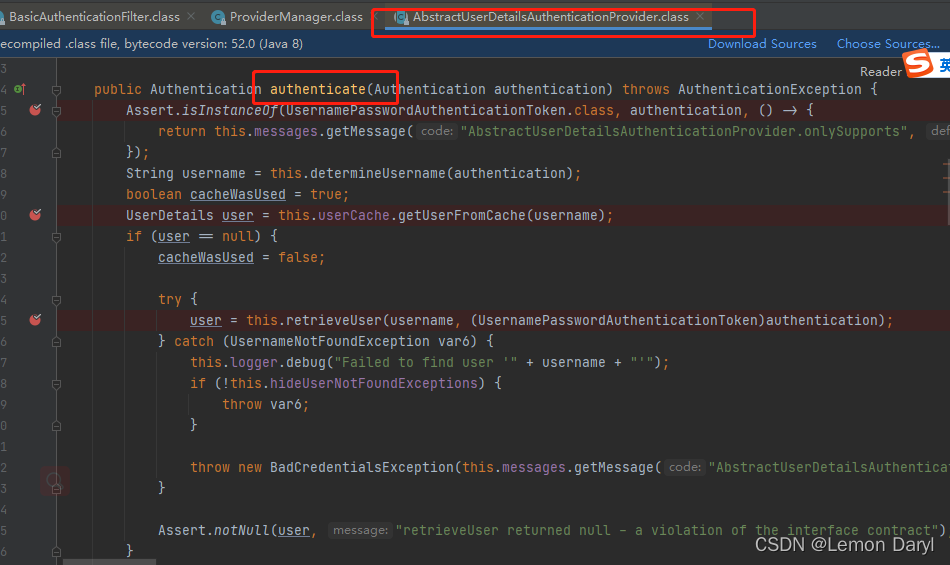Image resolution: width=950 pixels, height=565 pixels.
Task: Toggle breakpoint on retrieveUser line
Action: point(35,320)
